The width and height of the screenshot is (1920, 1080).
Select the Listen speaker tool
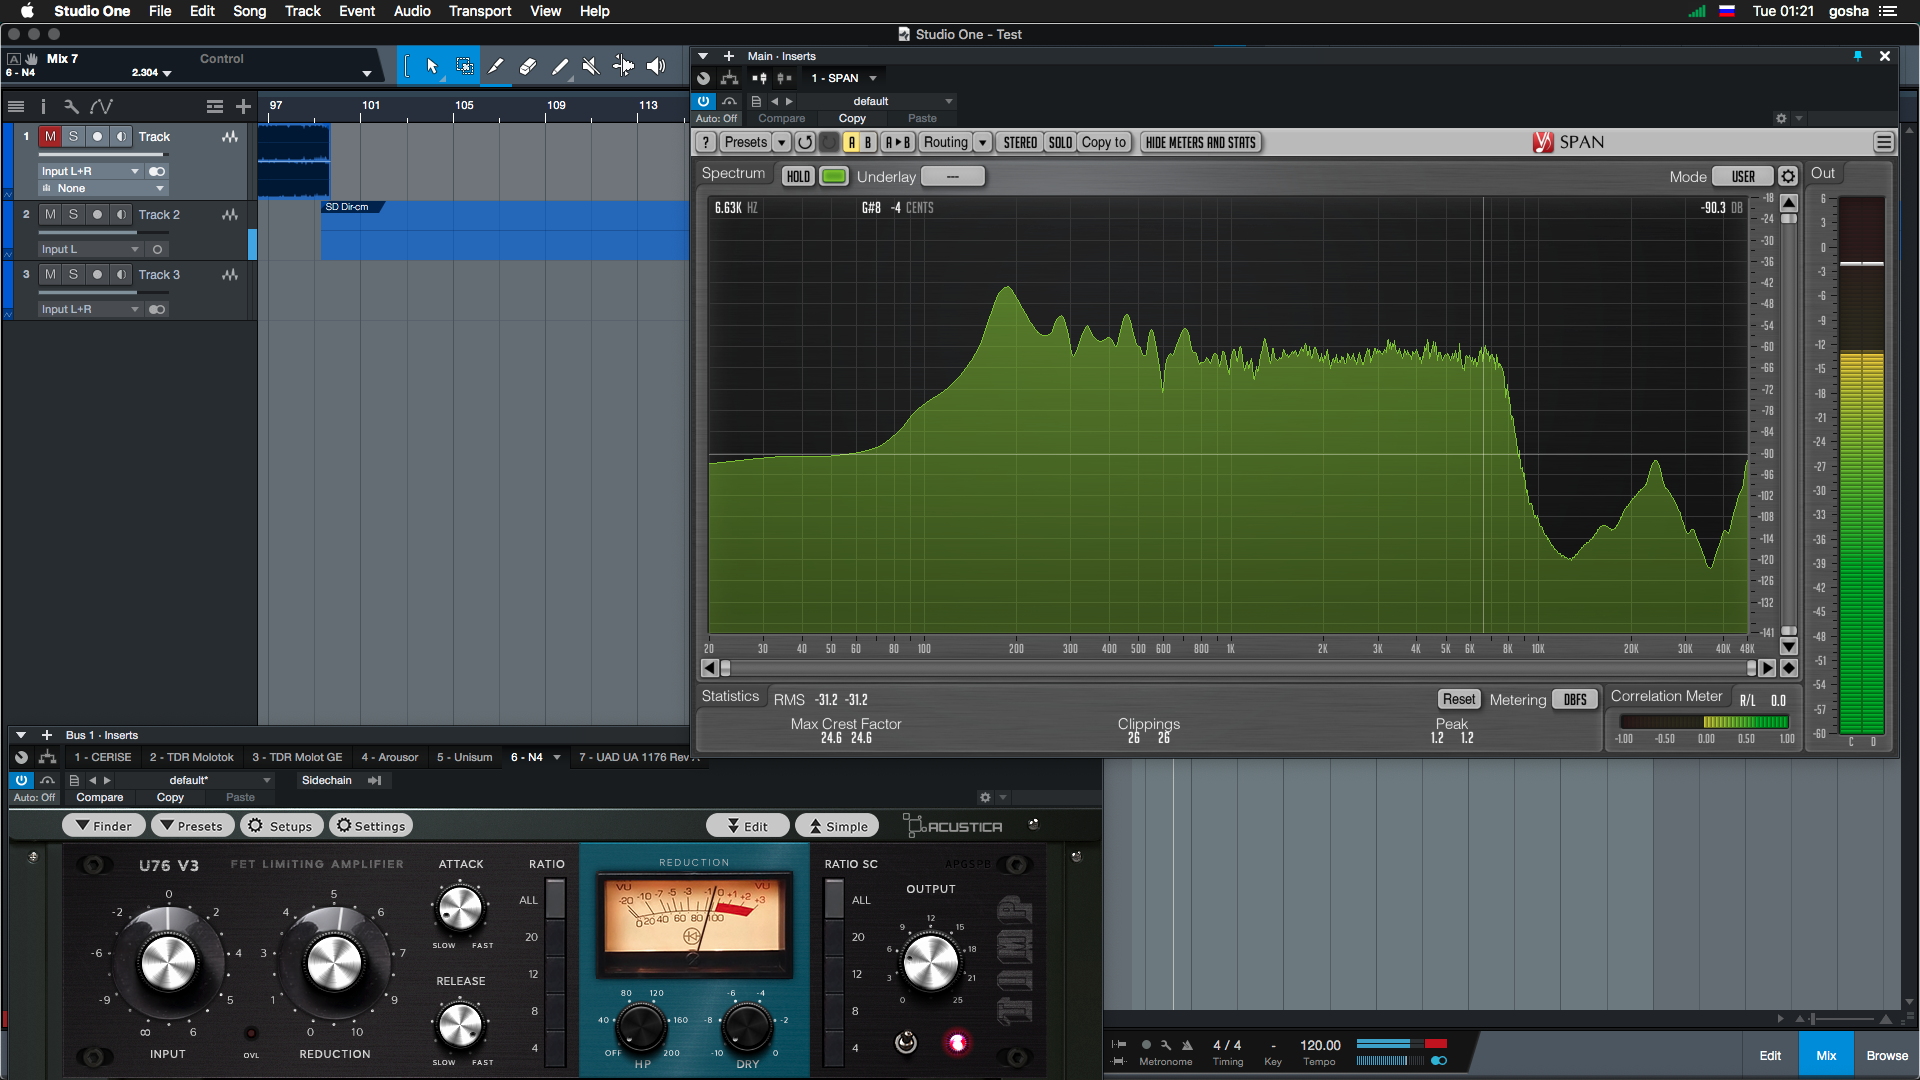tap(656, 66)
